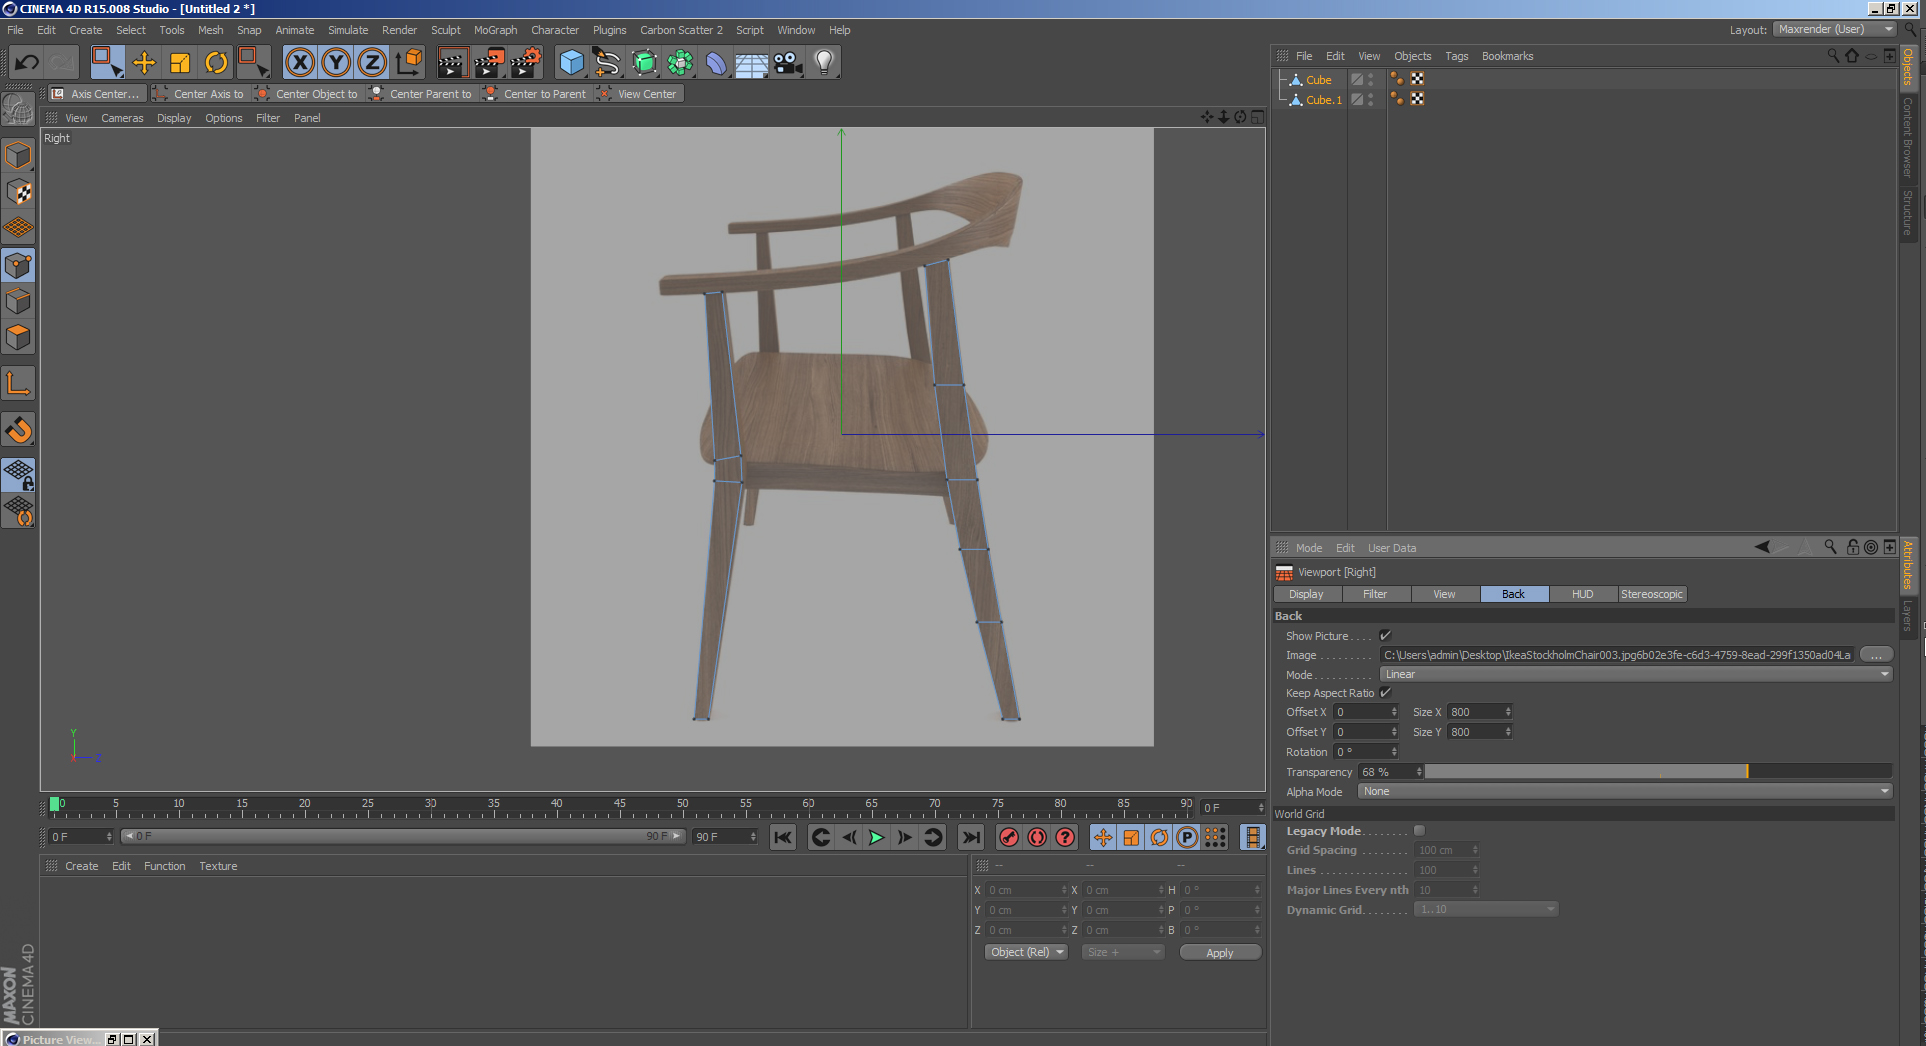
Task: Add a Light object
Action: point(823,63)
